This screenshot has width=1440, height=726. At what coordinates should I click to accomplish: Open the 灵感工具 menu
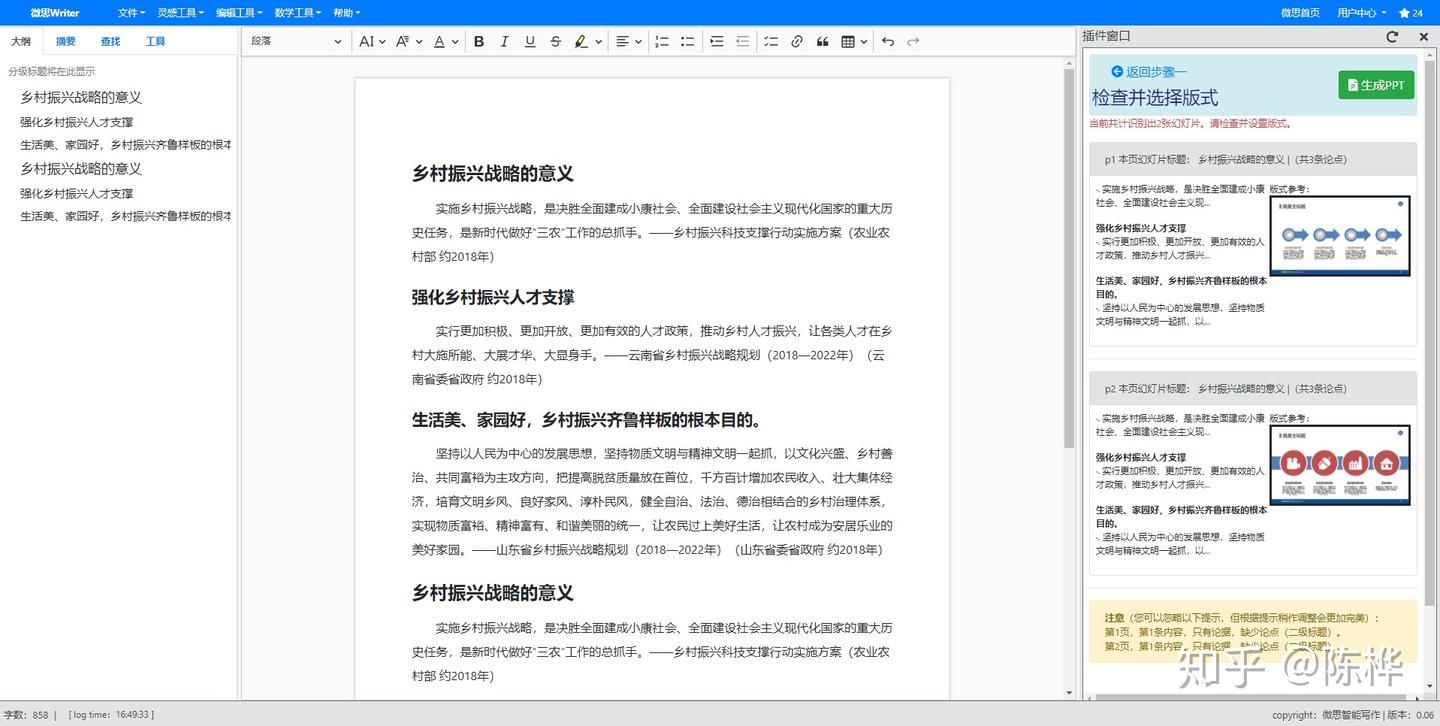(x=181, y=13)
